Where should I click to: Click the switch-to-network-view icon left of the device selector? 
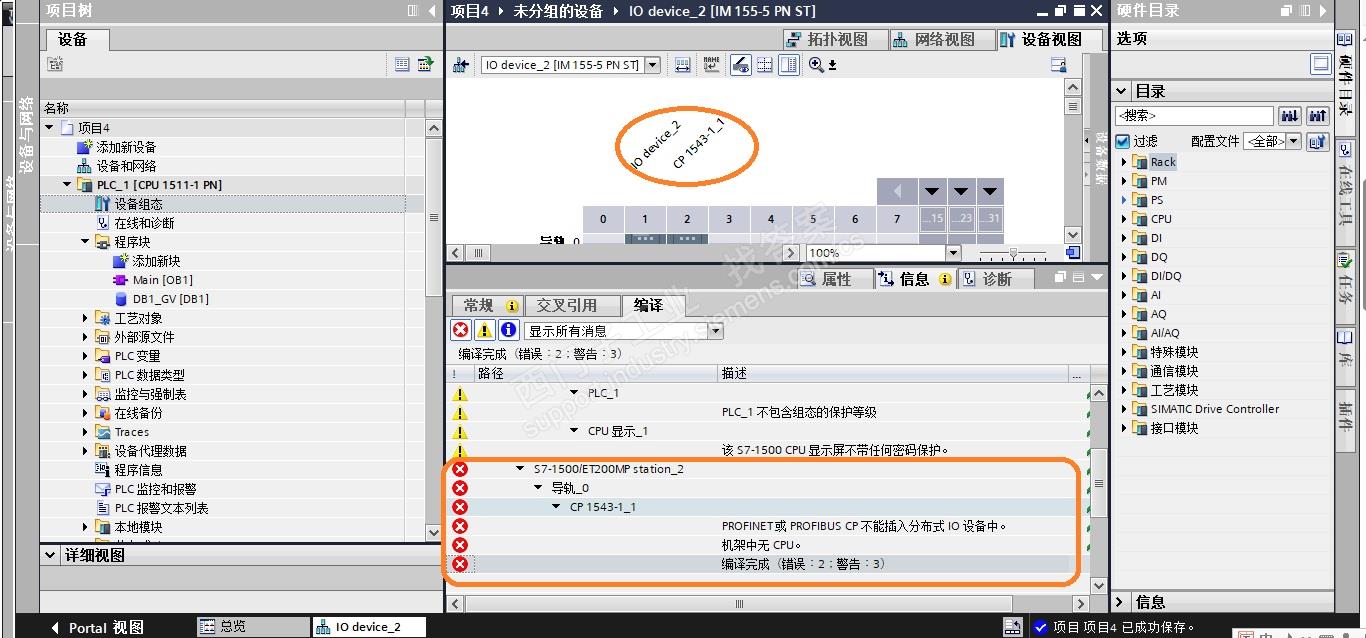tap(461, 65)
